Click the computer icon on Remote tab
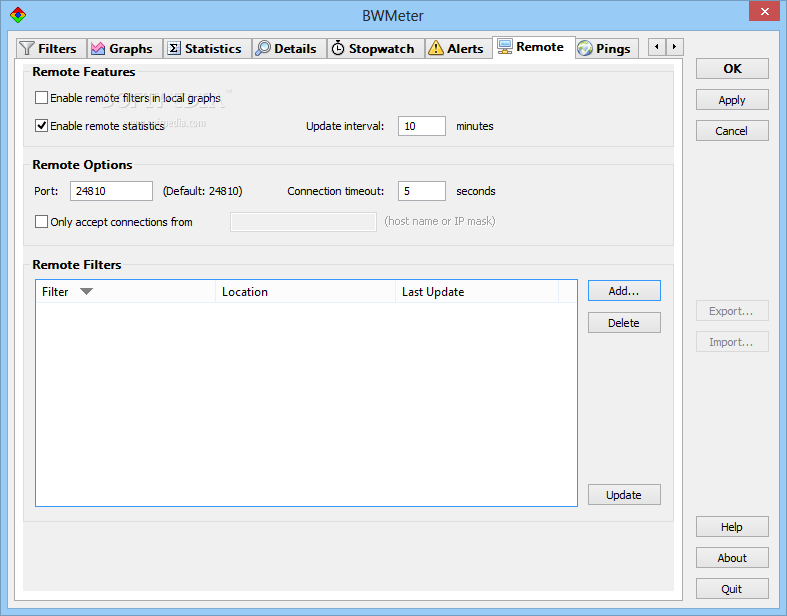 click(x=504, y=46)
